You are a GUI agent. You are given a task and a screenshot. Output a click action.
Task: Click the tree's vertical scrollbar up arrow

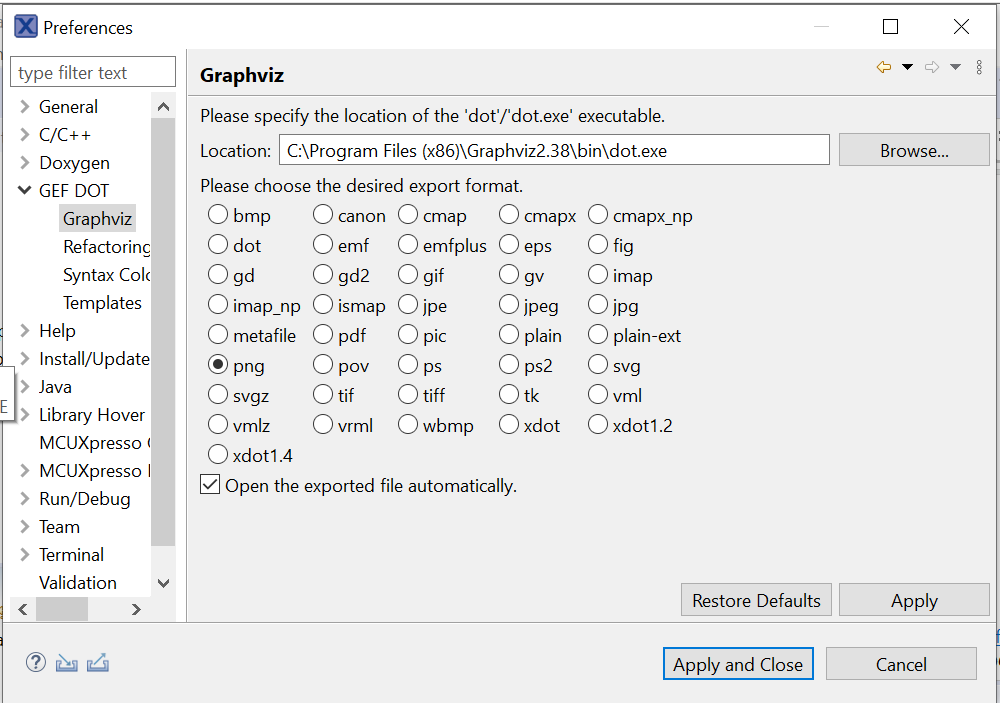point(163,107)
